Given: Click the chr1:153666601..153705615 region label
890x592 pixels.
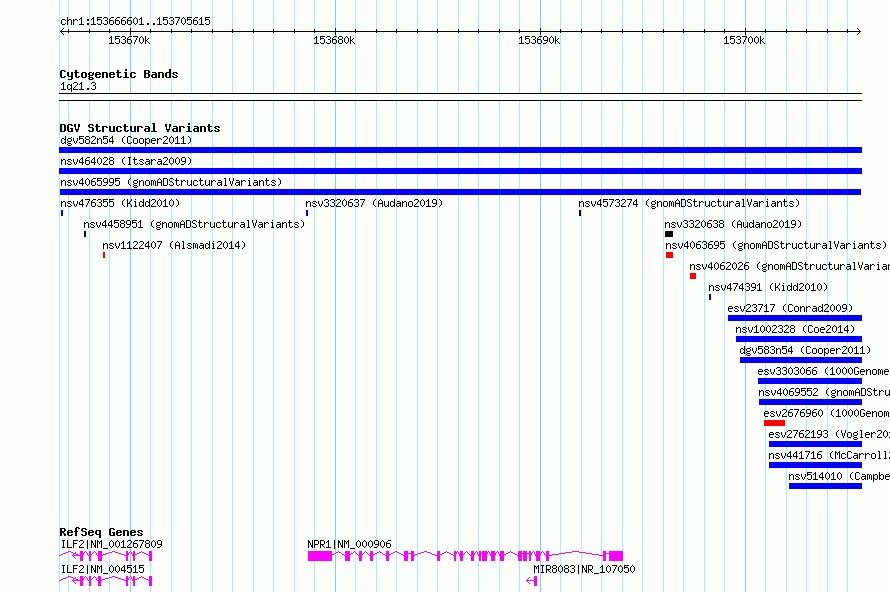Looking at the screenshot, I should (135, 21).
